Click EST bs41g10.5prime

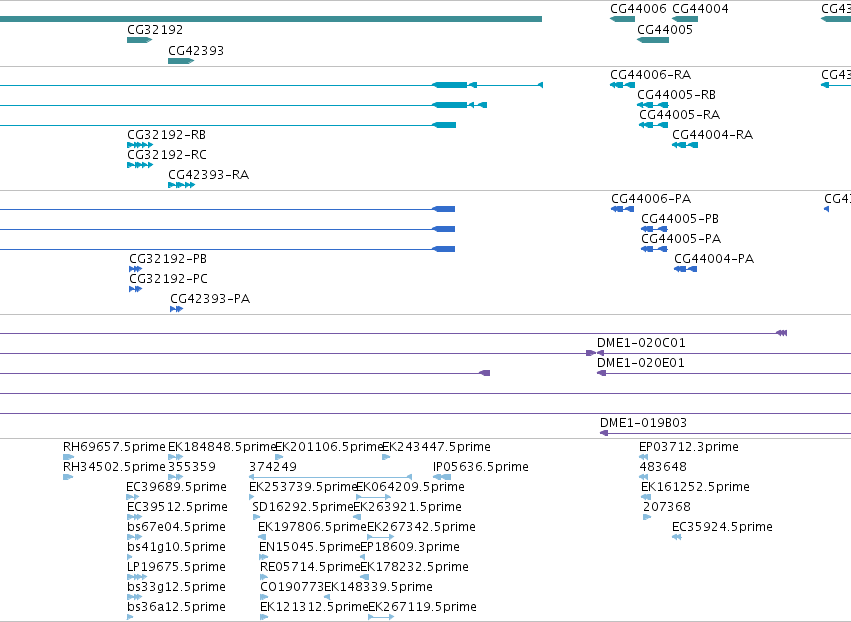point(176,547)
